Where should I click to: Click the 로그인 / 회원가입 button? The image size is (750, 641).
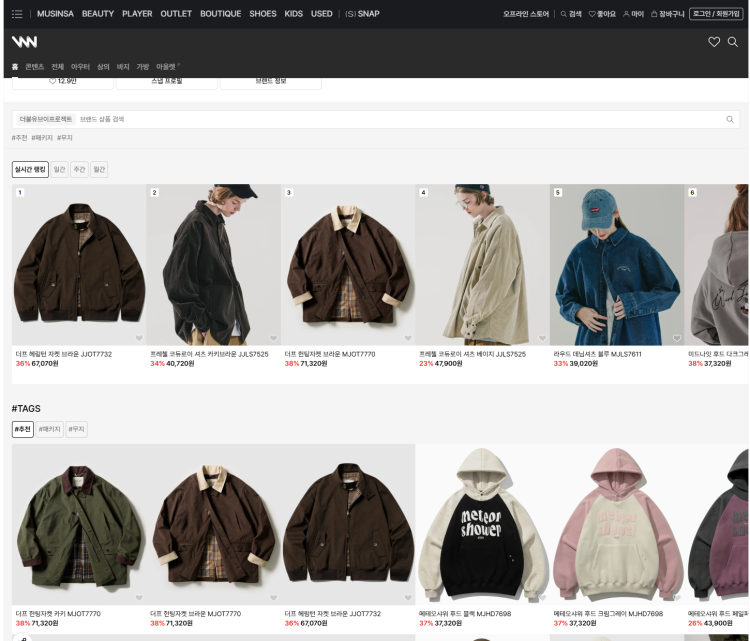(x=715, y=14)
